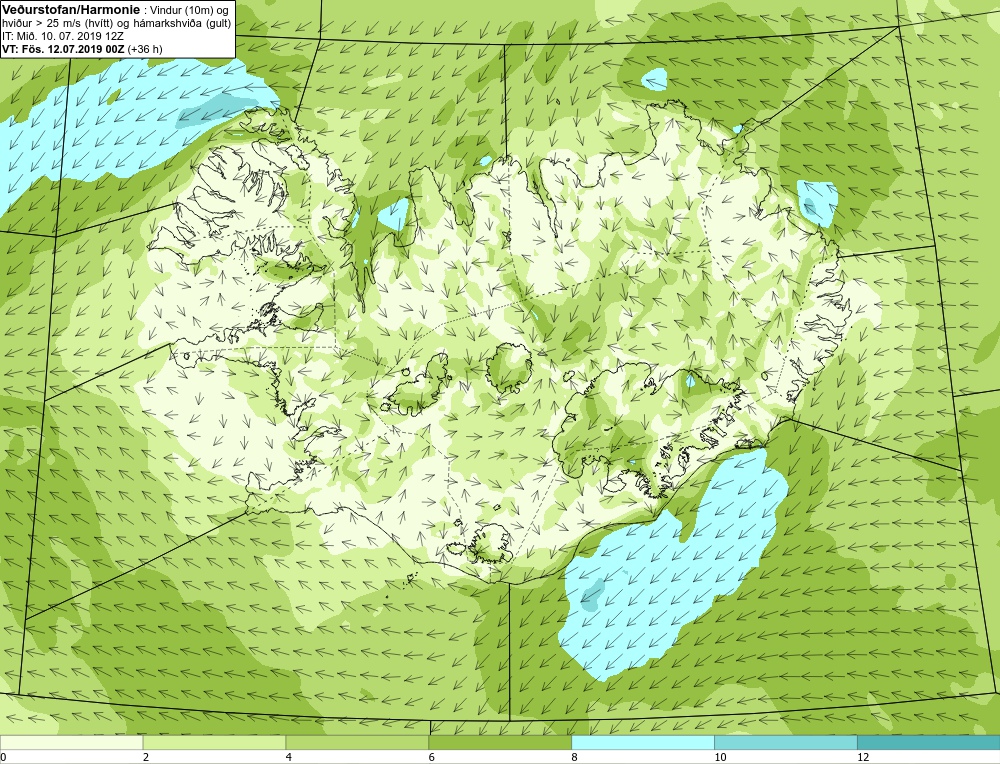Click the darkest legend swatch above 12 m/s
Screen dimensions: 1000x764
tap(929, 742)
